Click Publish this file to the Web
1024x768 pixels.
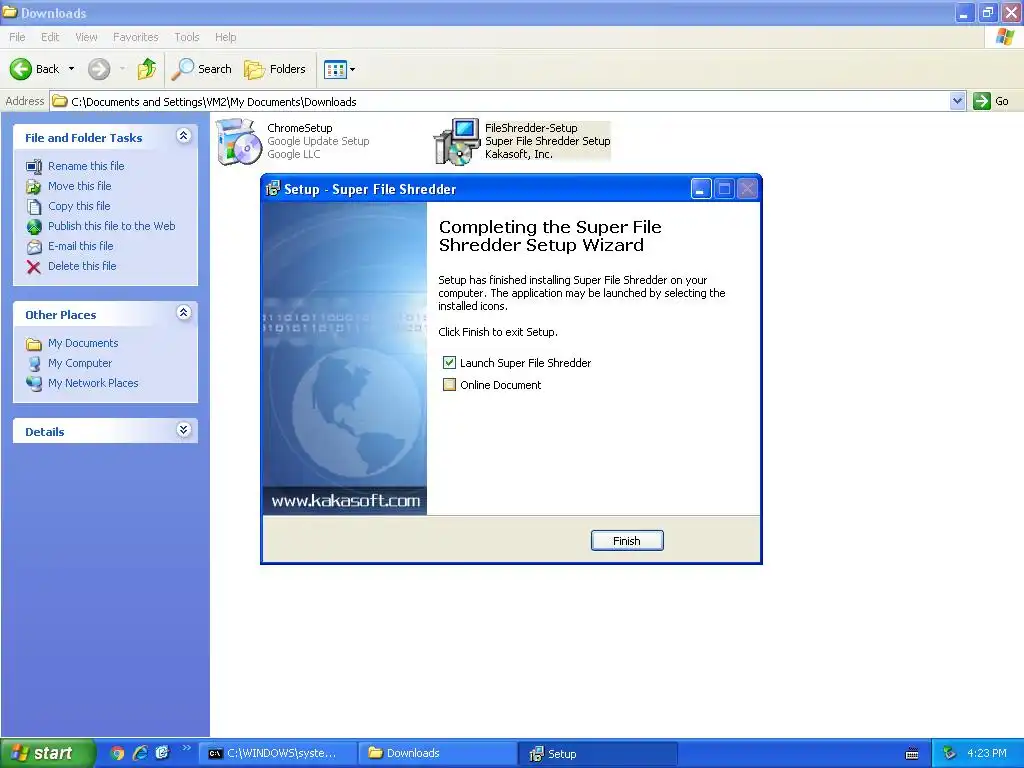click(x=112, y=226)
